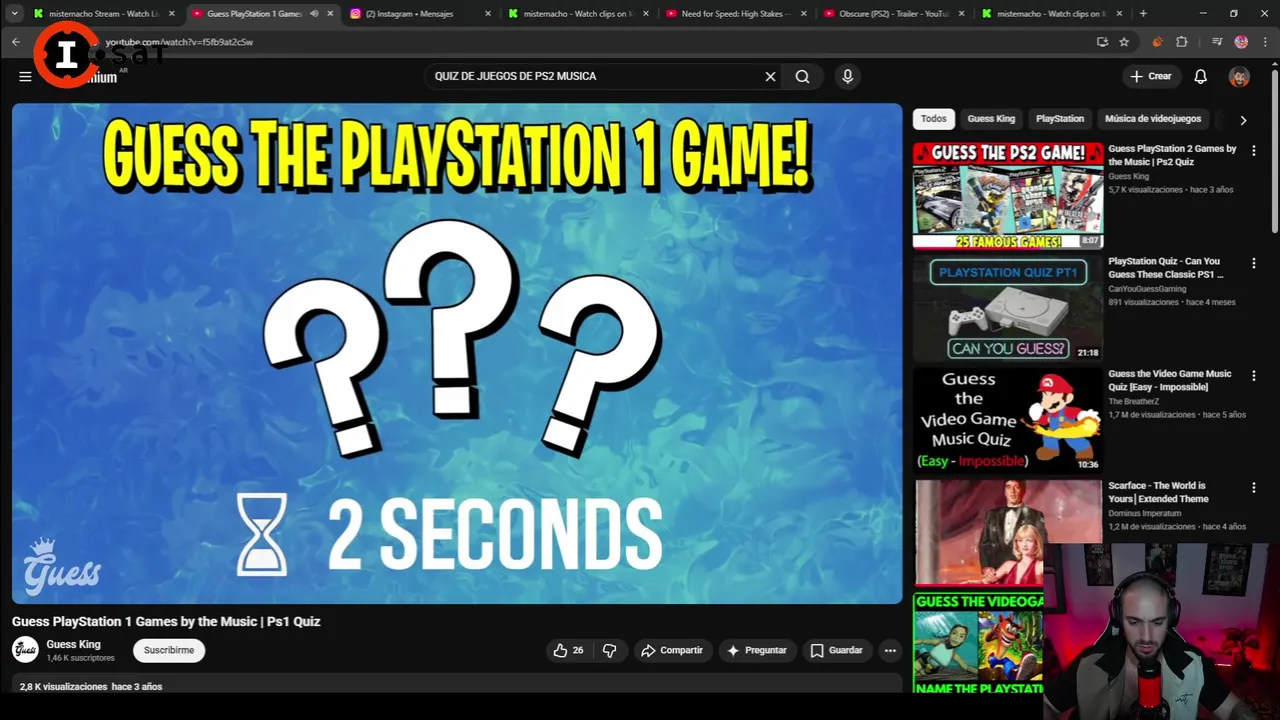Open Guess the Video Game Music Quiz thumbnail
Viewport: 1280px width, 720px height.
click(x=1008, y=420)
